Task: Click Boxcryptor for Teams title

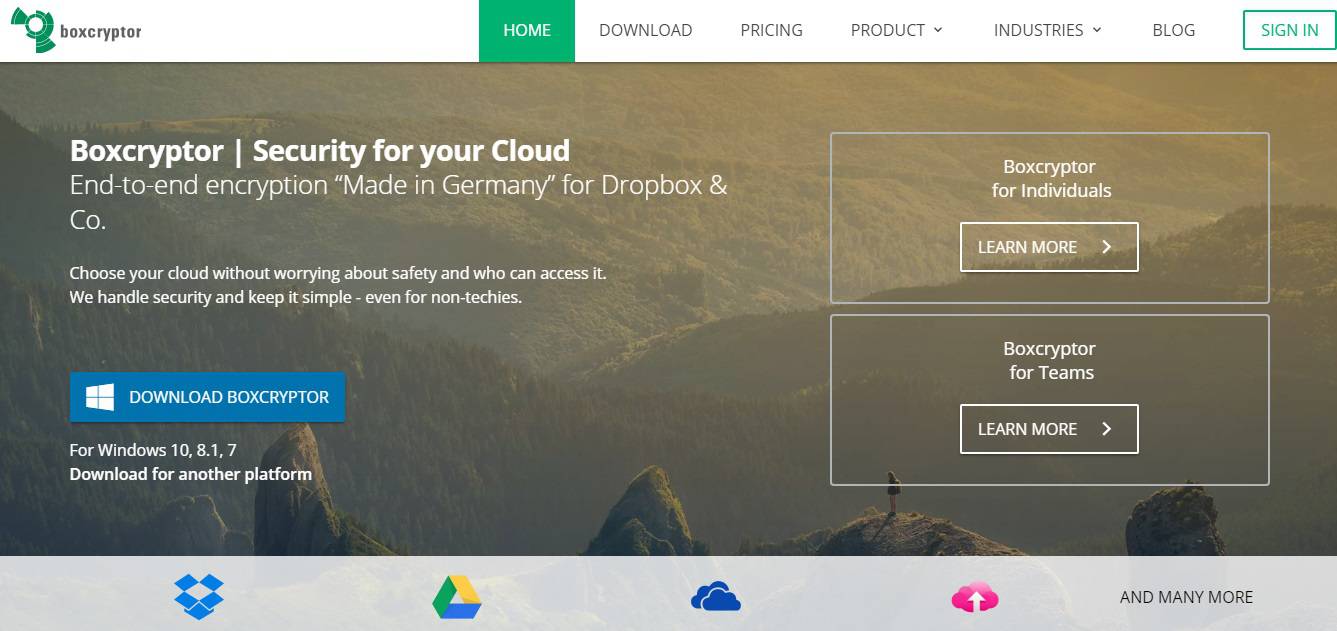Action: (x=1050, y=360)
